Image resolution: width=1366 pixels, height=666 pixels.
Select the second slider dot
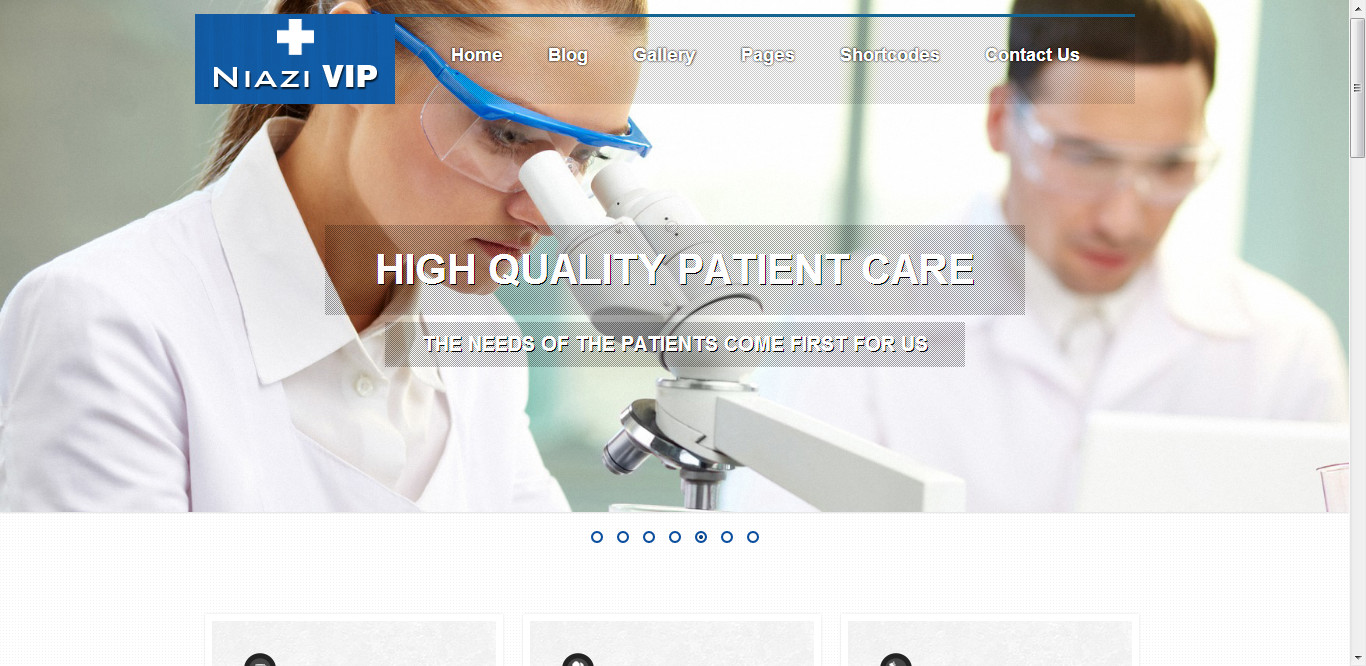[623, 537]
